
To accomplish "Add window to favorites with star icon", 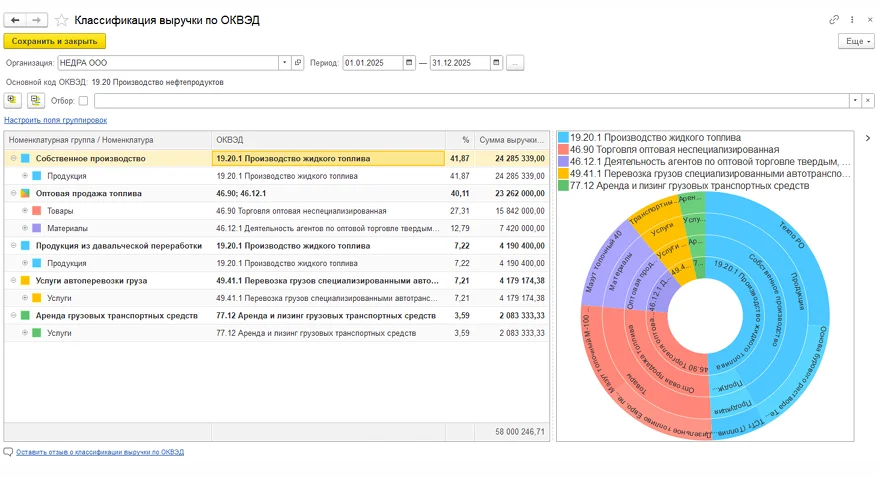I will (x=63, y=20).
